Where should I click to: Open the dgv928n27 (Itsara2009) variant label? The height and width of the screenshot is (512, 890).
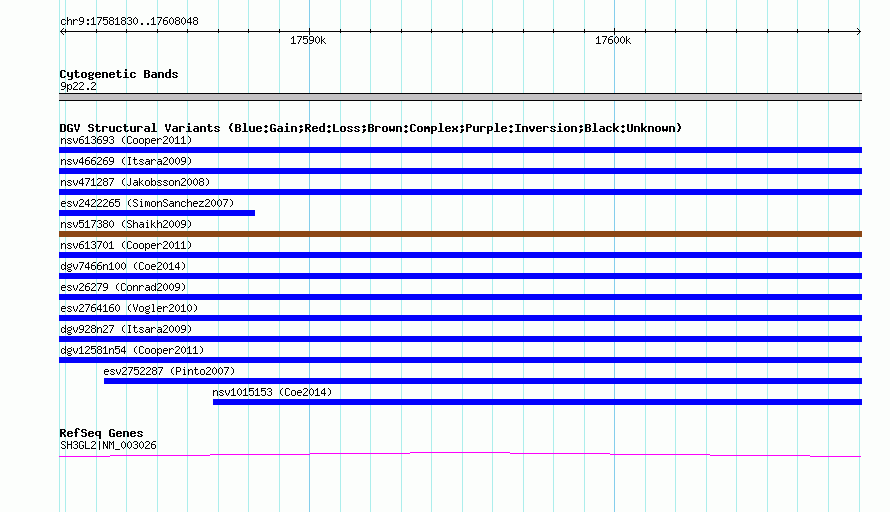(126, 329)
